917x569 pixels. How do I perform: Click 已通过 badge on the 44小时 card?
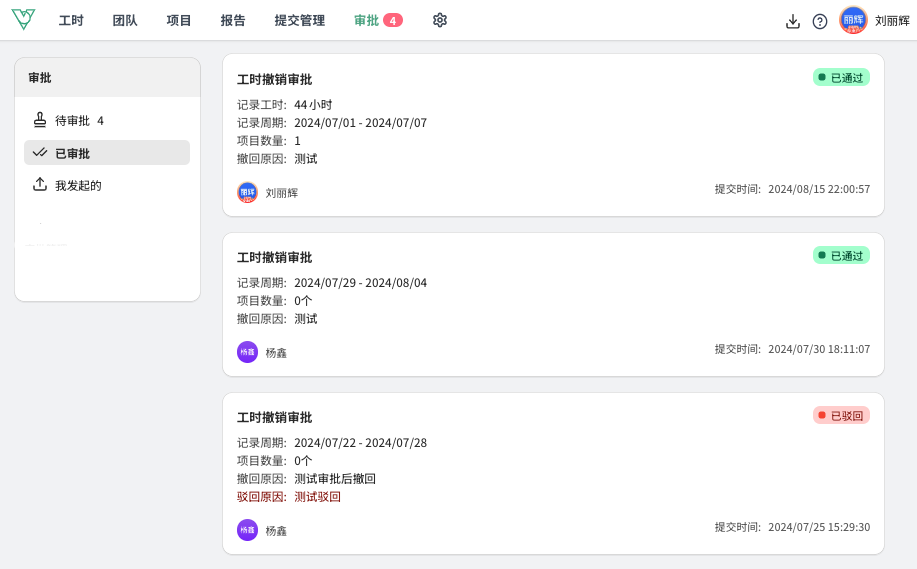point(841,77)
